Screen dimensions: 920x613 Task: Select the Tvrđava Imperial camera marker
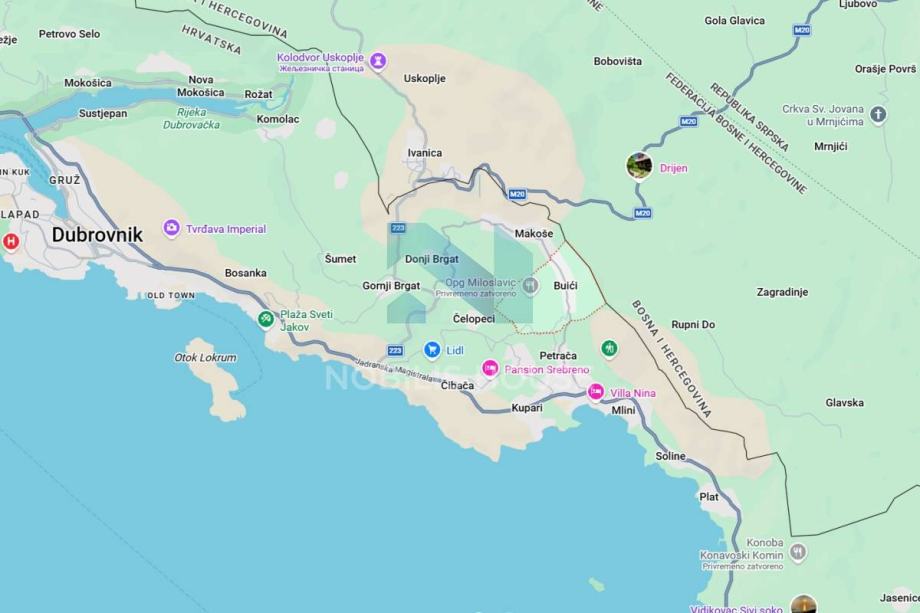(171, 228)
